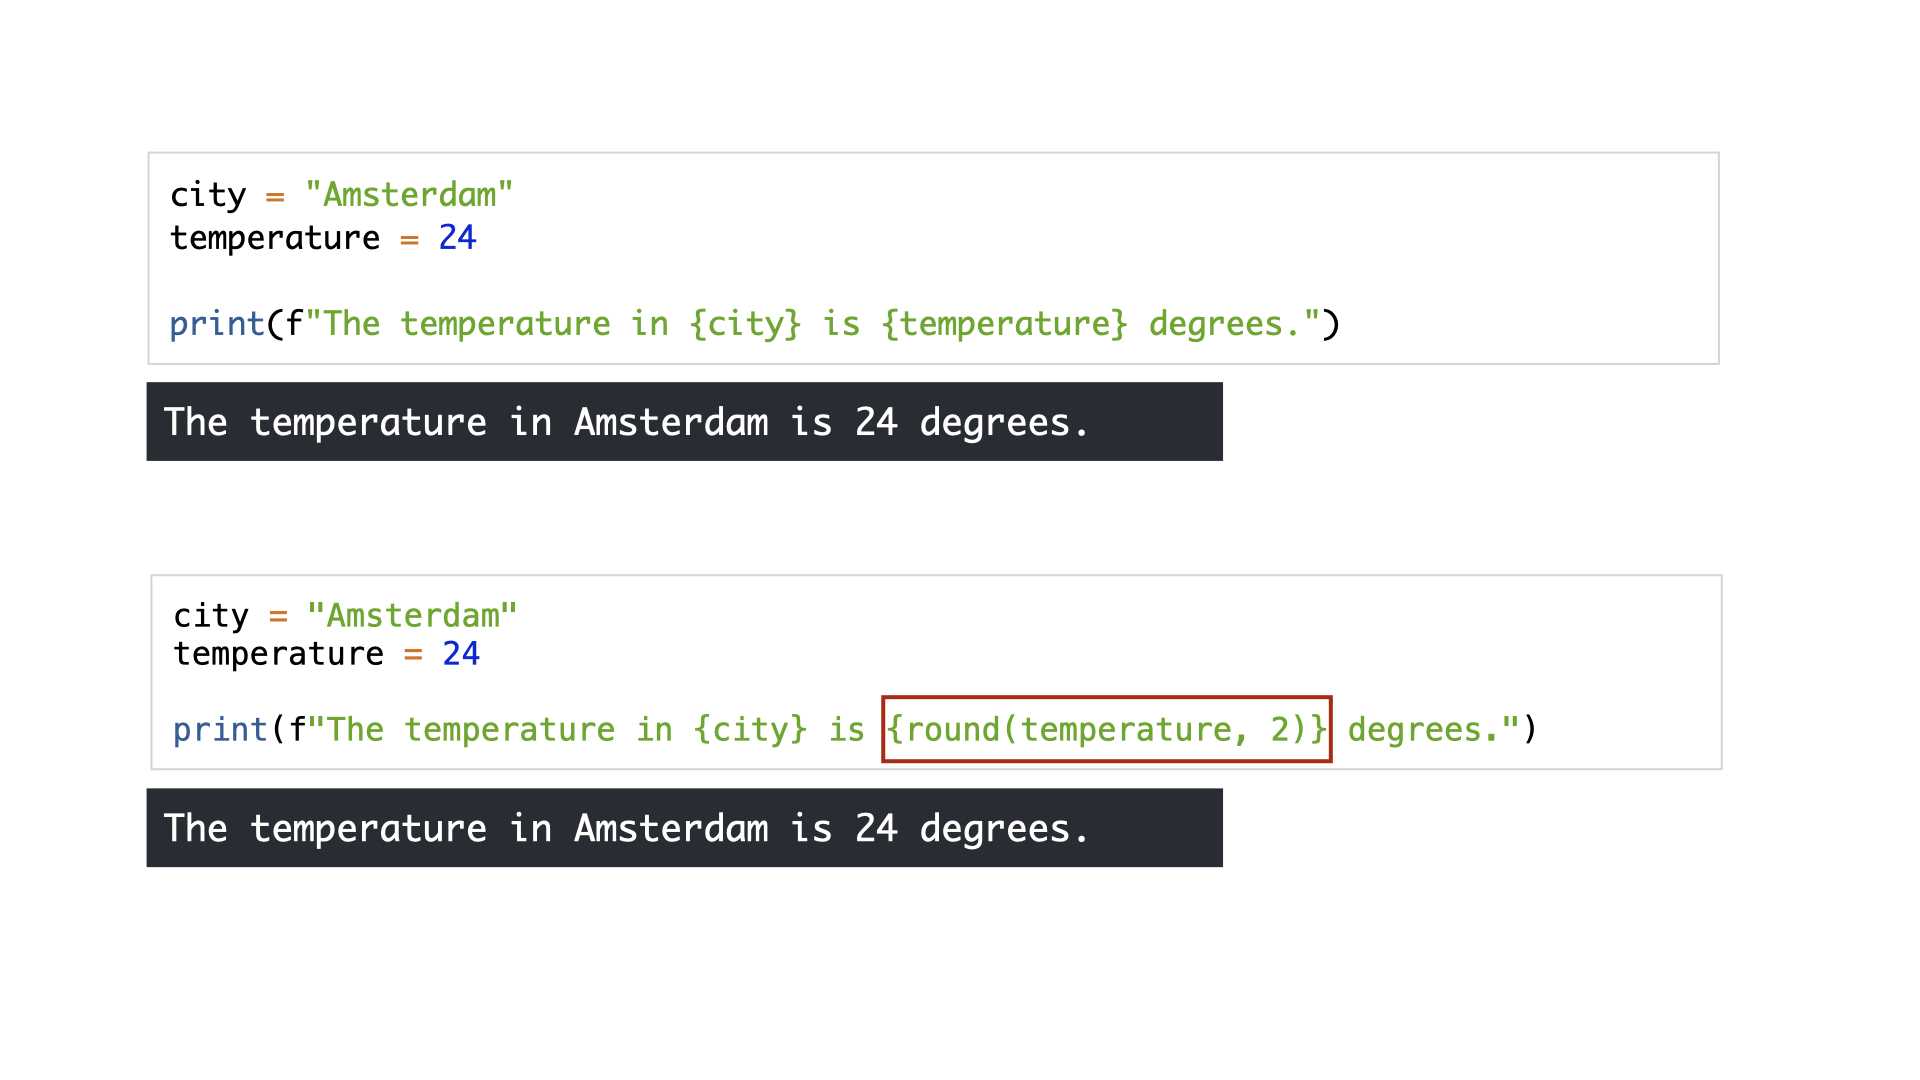This screenshot has width=1920, height=1080.
Task: Click {city} placeholder in first print statement
Action: coord(746,324)
